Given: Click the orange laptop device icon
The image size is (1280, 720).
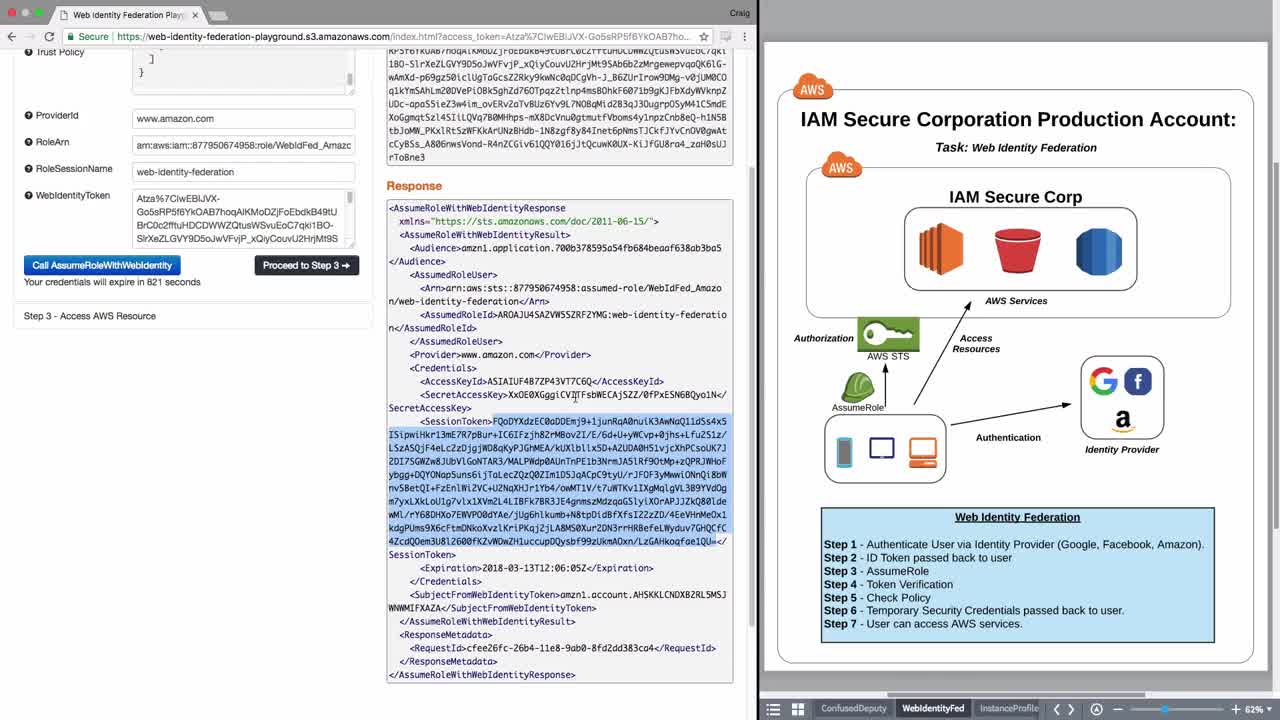Looking at the screenshot, I should coord(923,453).
